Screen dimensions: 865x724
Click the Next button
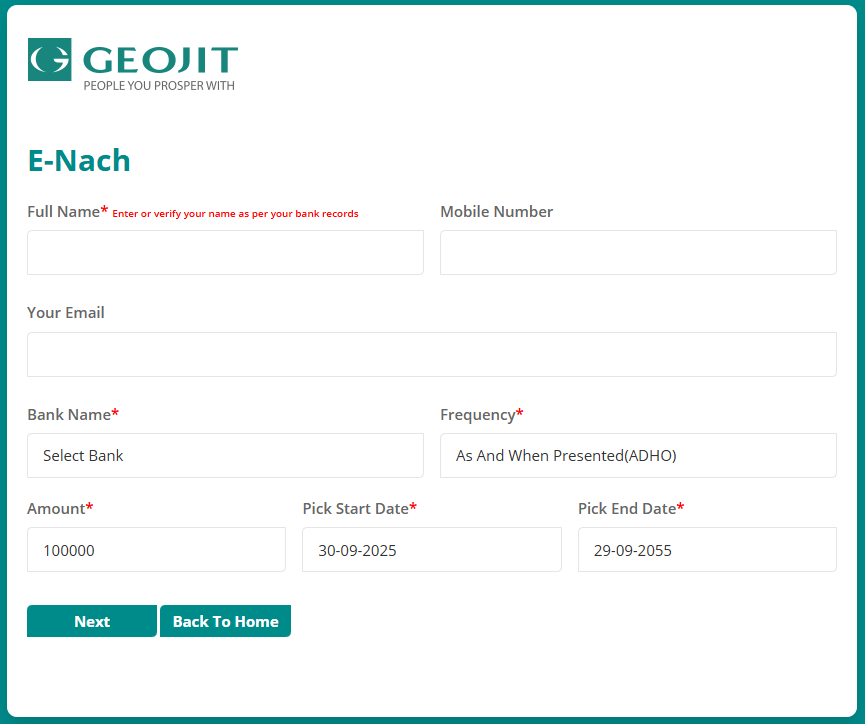pyautogui.click(x=92, y=621)
